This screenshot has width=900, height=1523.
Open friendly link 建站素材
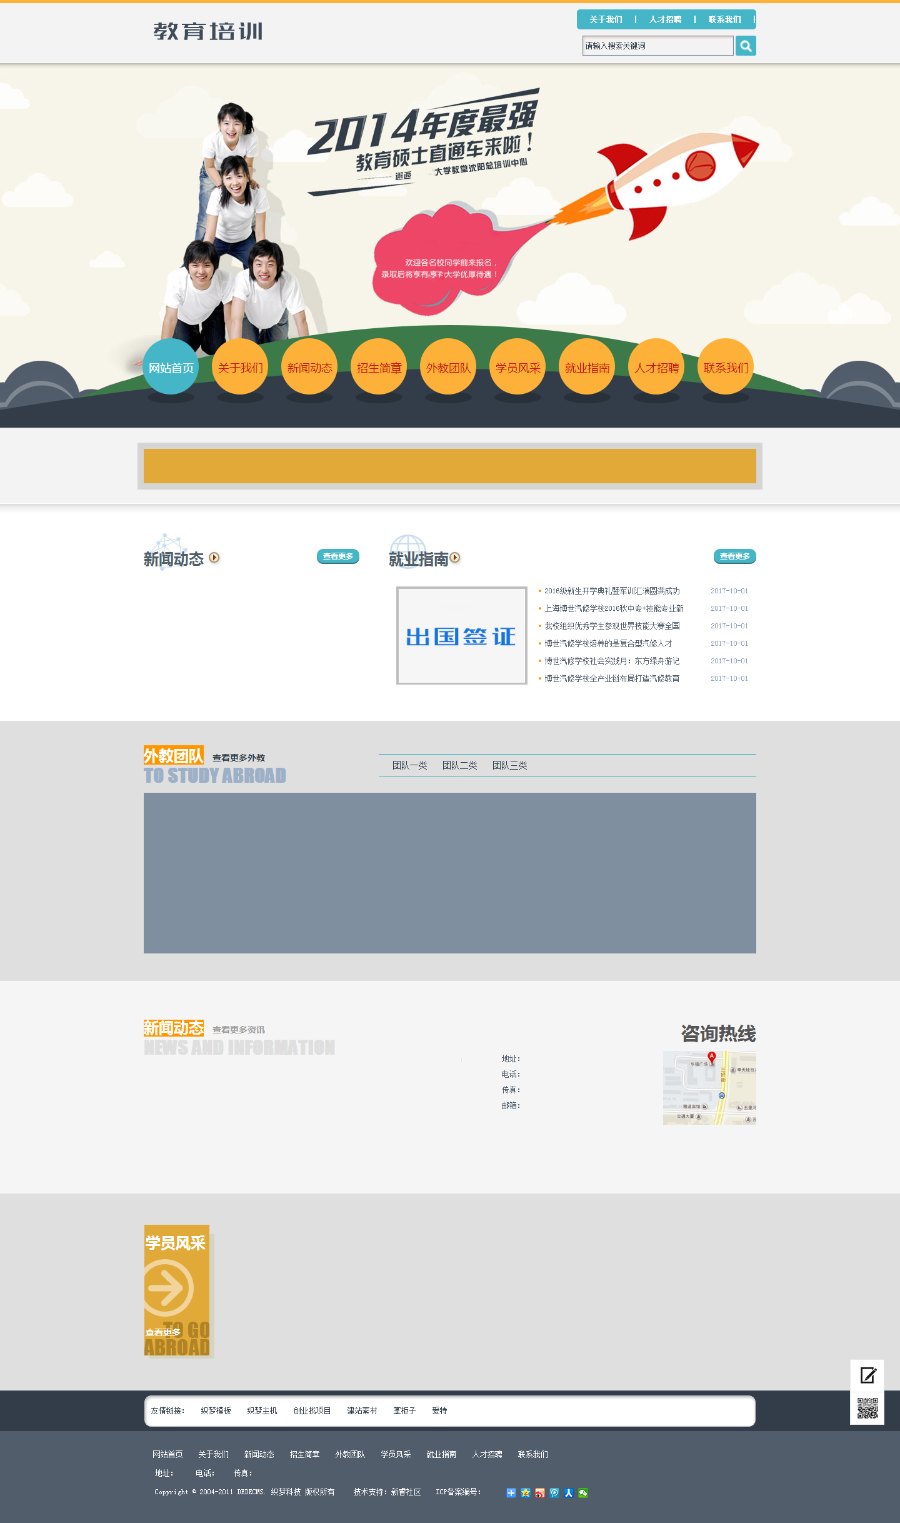(362, 1410)
